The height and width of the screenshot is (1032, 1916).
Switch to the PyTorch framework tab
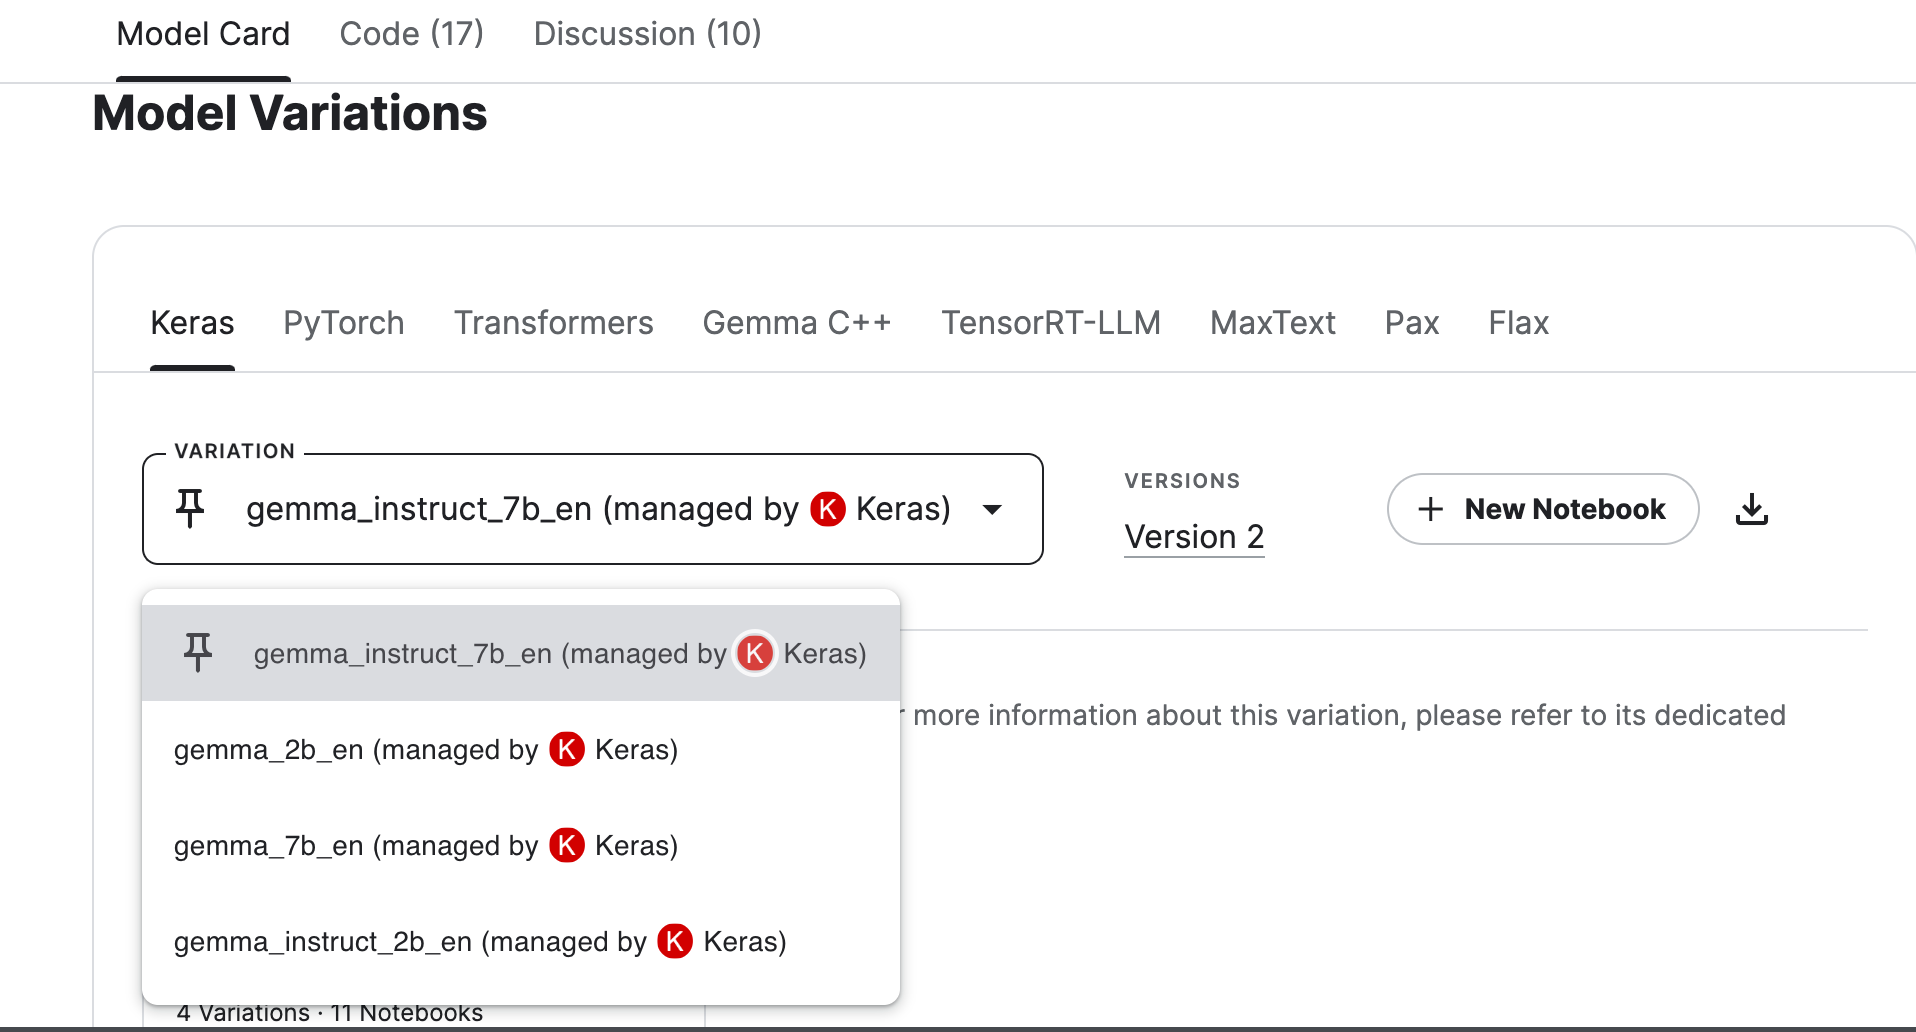coord(343,323)
